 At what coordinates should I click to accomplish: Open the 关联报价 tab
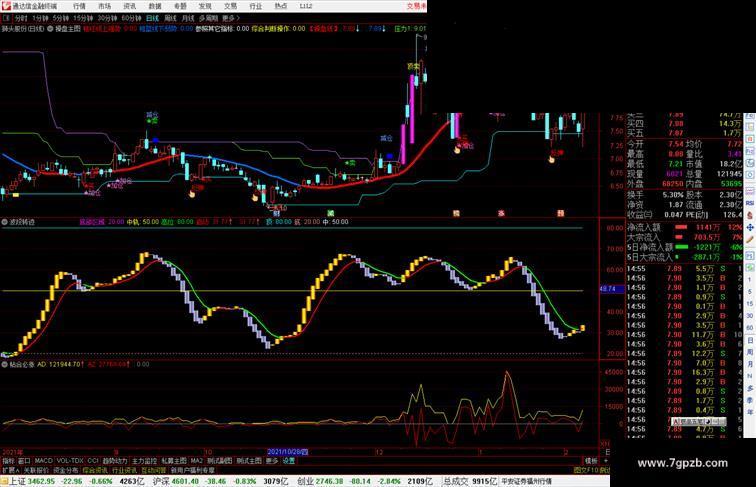click(36, 470)
